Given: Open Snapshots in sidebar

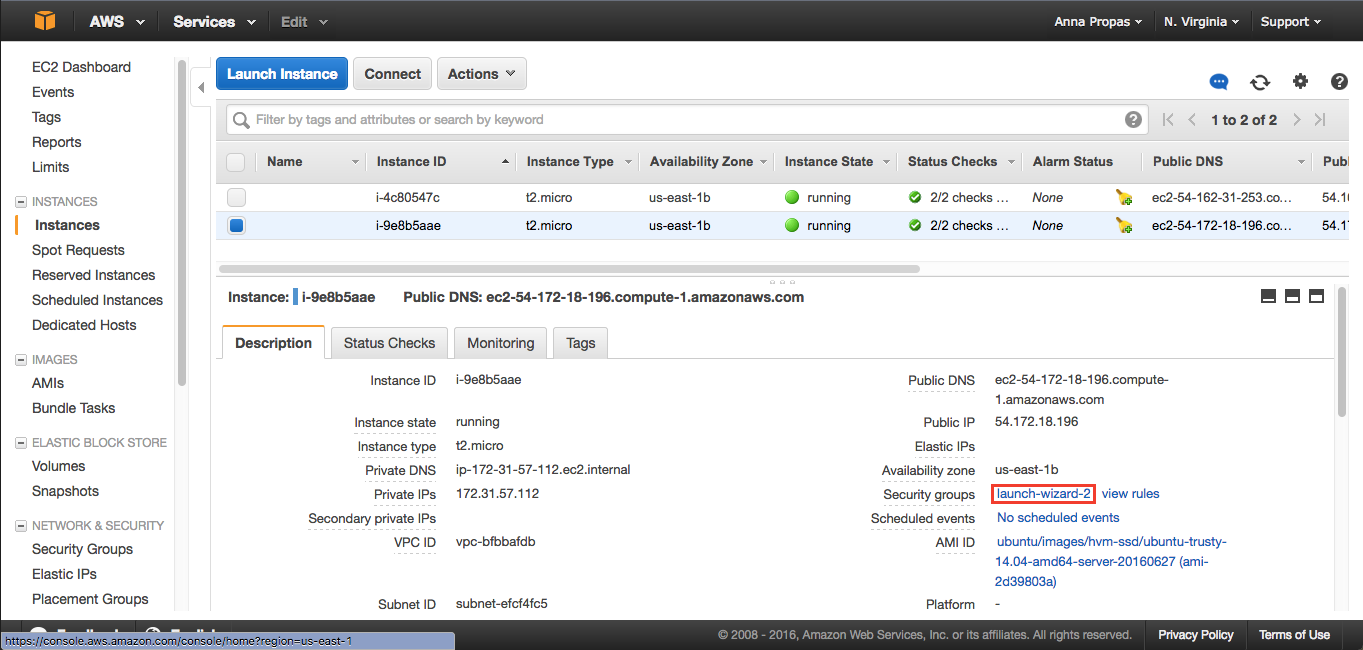Looking at the screenshot, I should coord(65,491).
